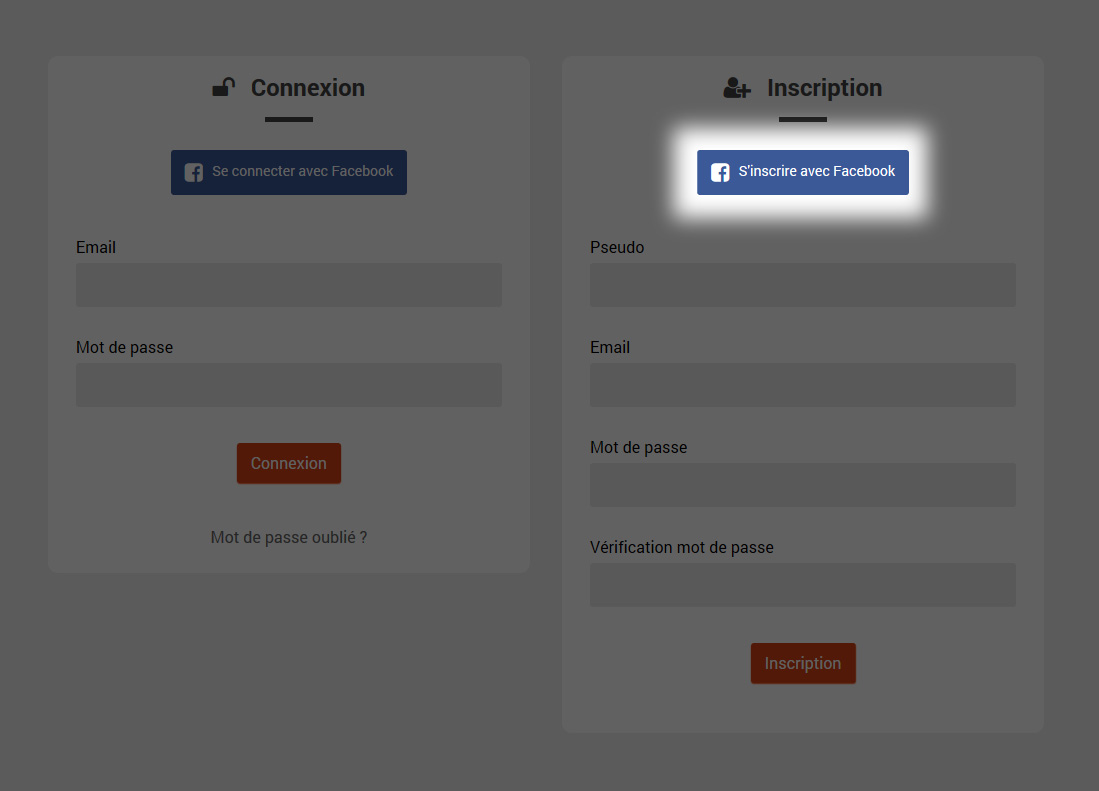Click the Inscription heading title
The width and height of the screenshot is (1099, 791).
click(x=824, y=88)
